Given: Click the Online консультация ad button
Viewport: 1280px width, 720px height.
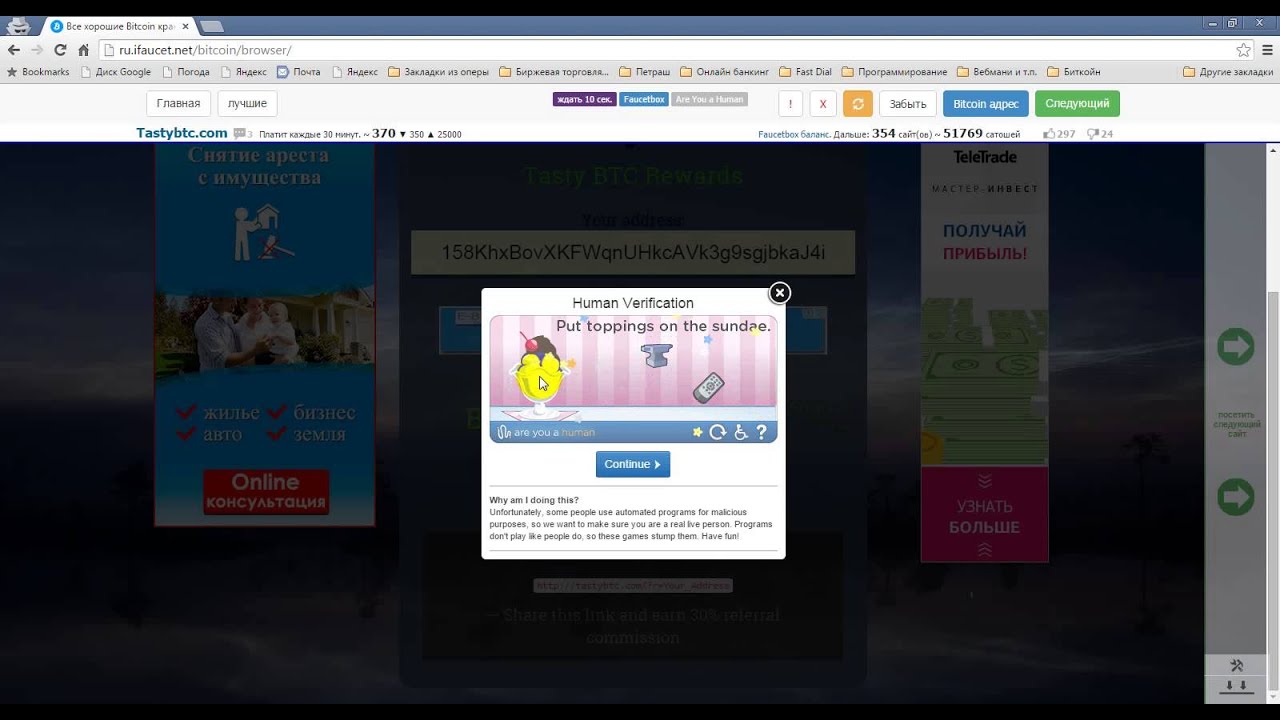Looking at the screenshot, I should click(x=266, y=492).
